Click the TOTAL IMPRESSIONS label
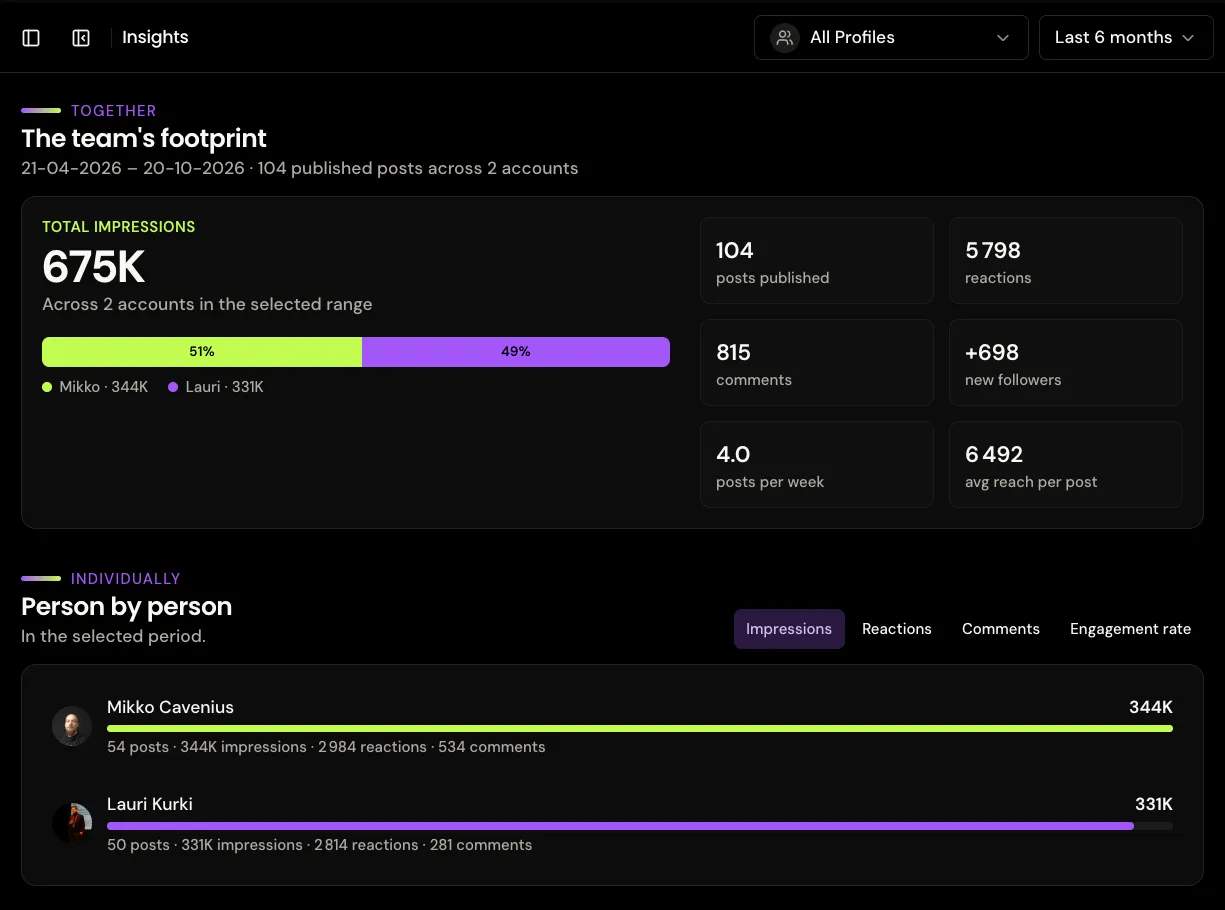1225x910 pixels. 119,227
